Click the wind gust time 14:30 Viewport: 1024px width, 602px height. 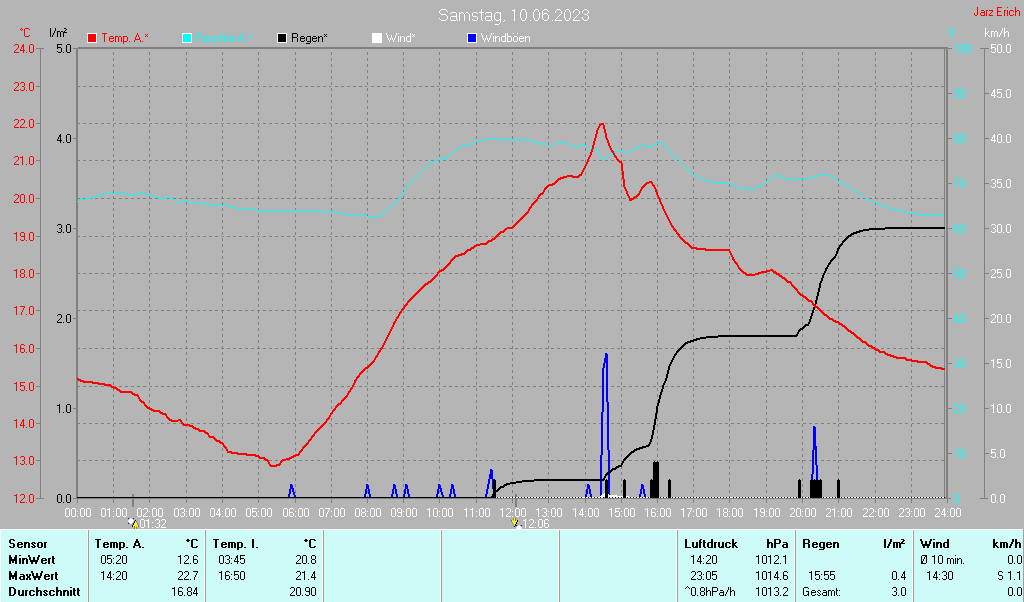click(940, 577)
